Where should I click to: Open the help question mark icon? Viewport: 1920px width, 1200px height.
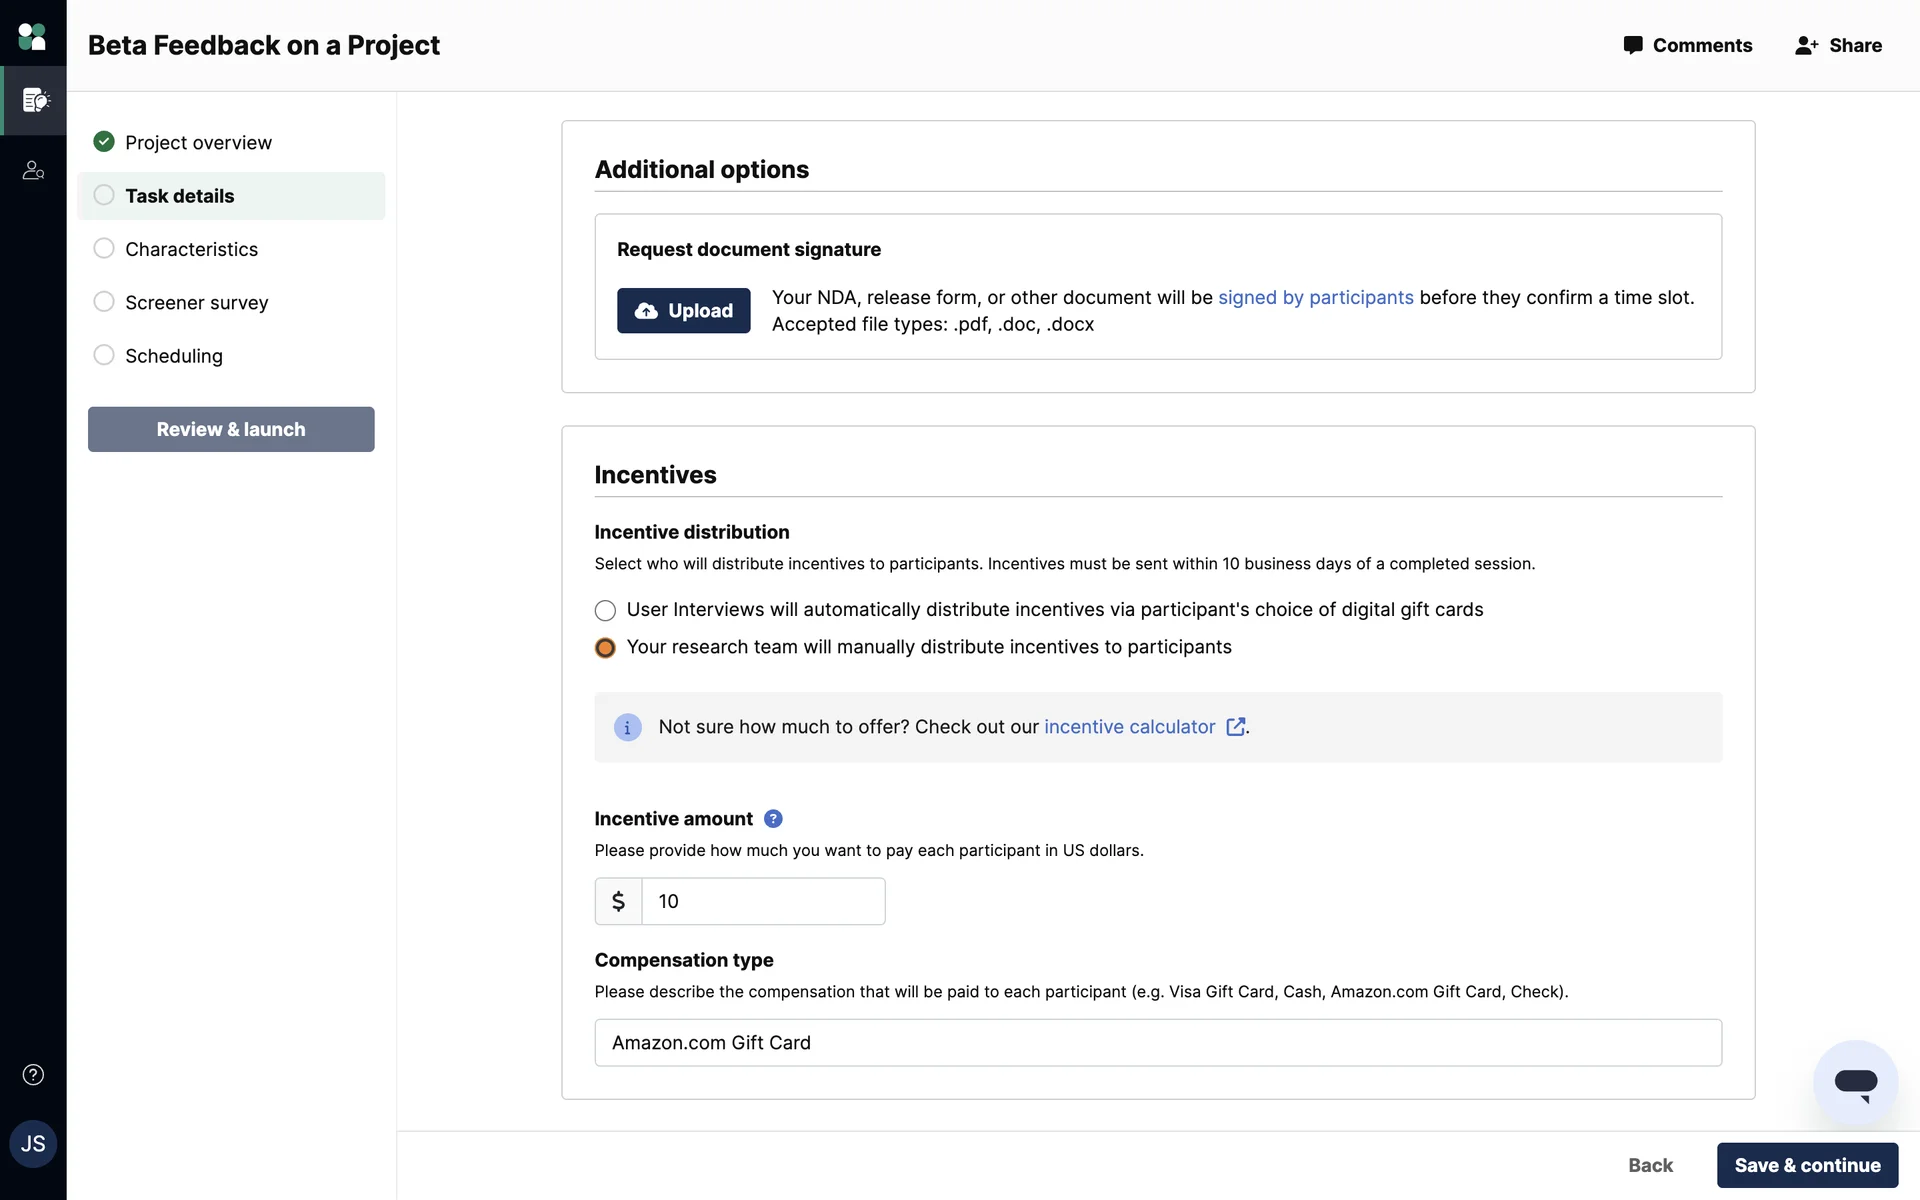click(x=33, y=1075)
